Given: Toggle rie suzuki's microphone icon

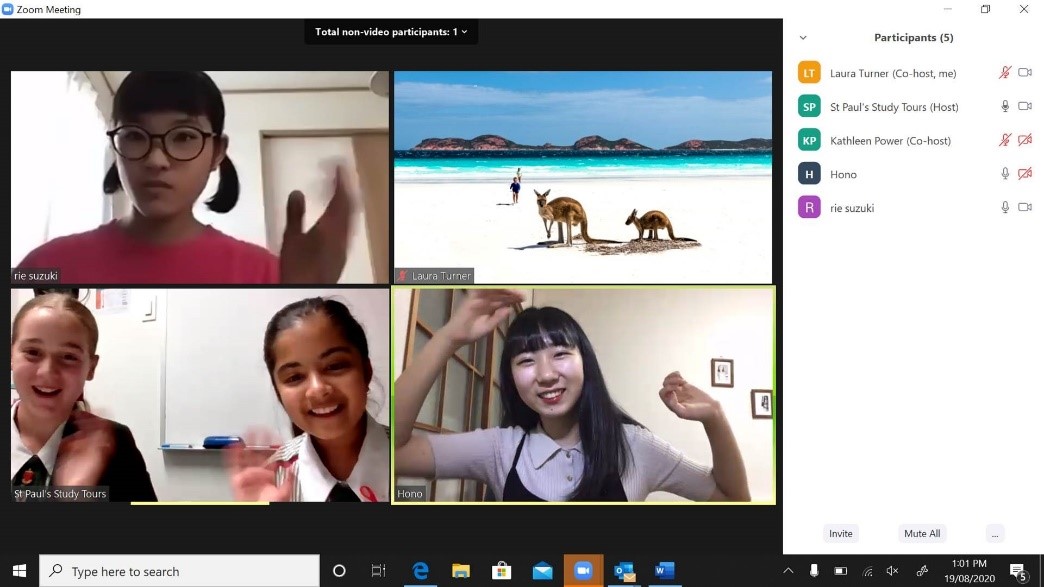Looking at the screenshot, I should 1005,208.
